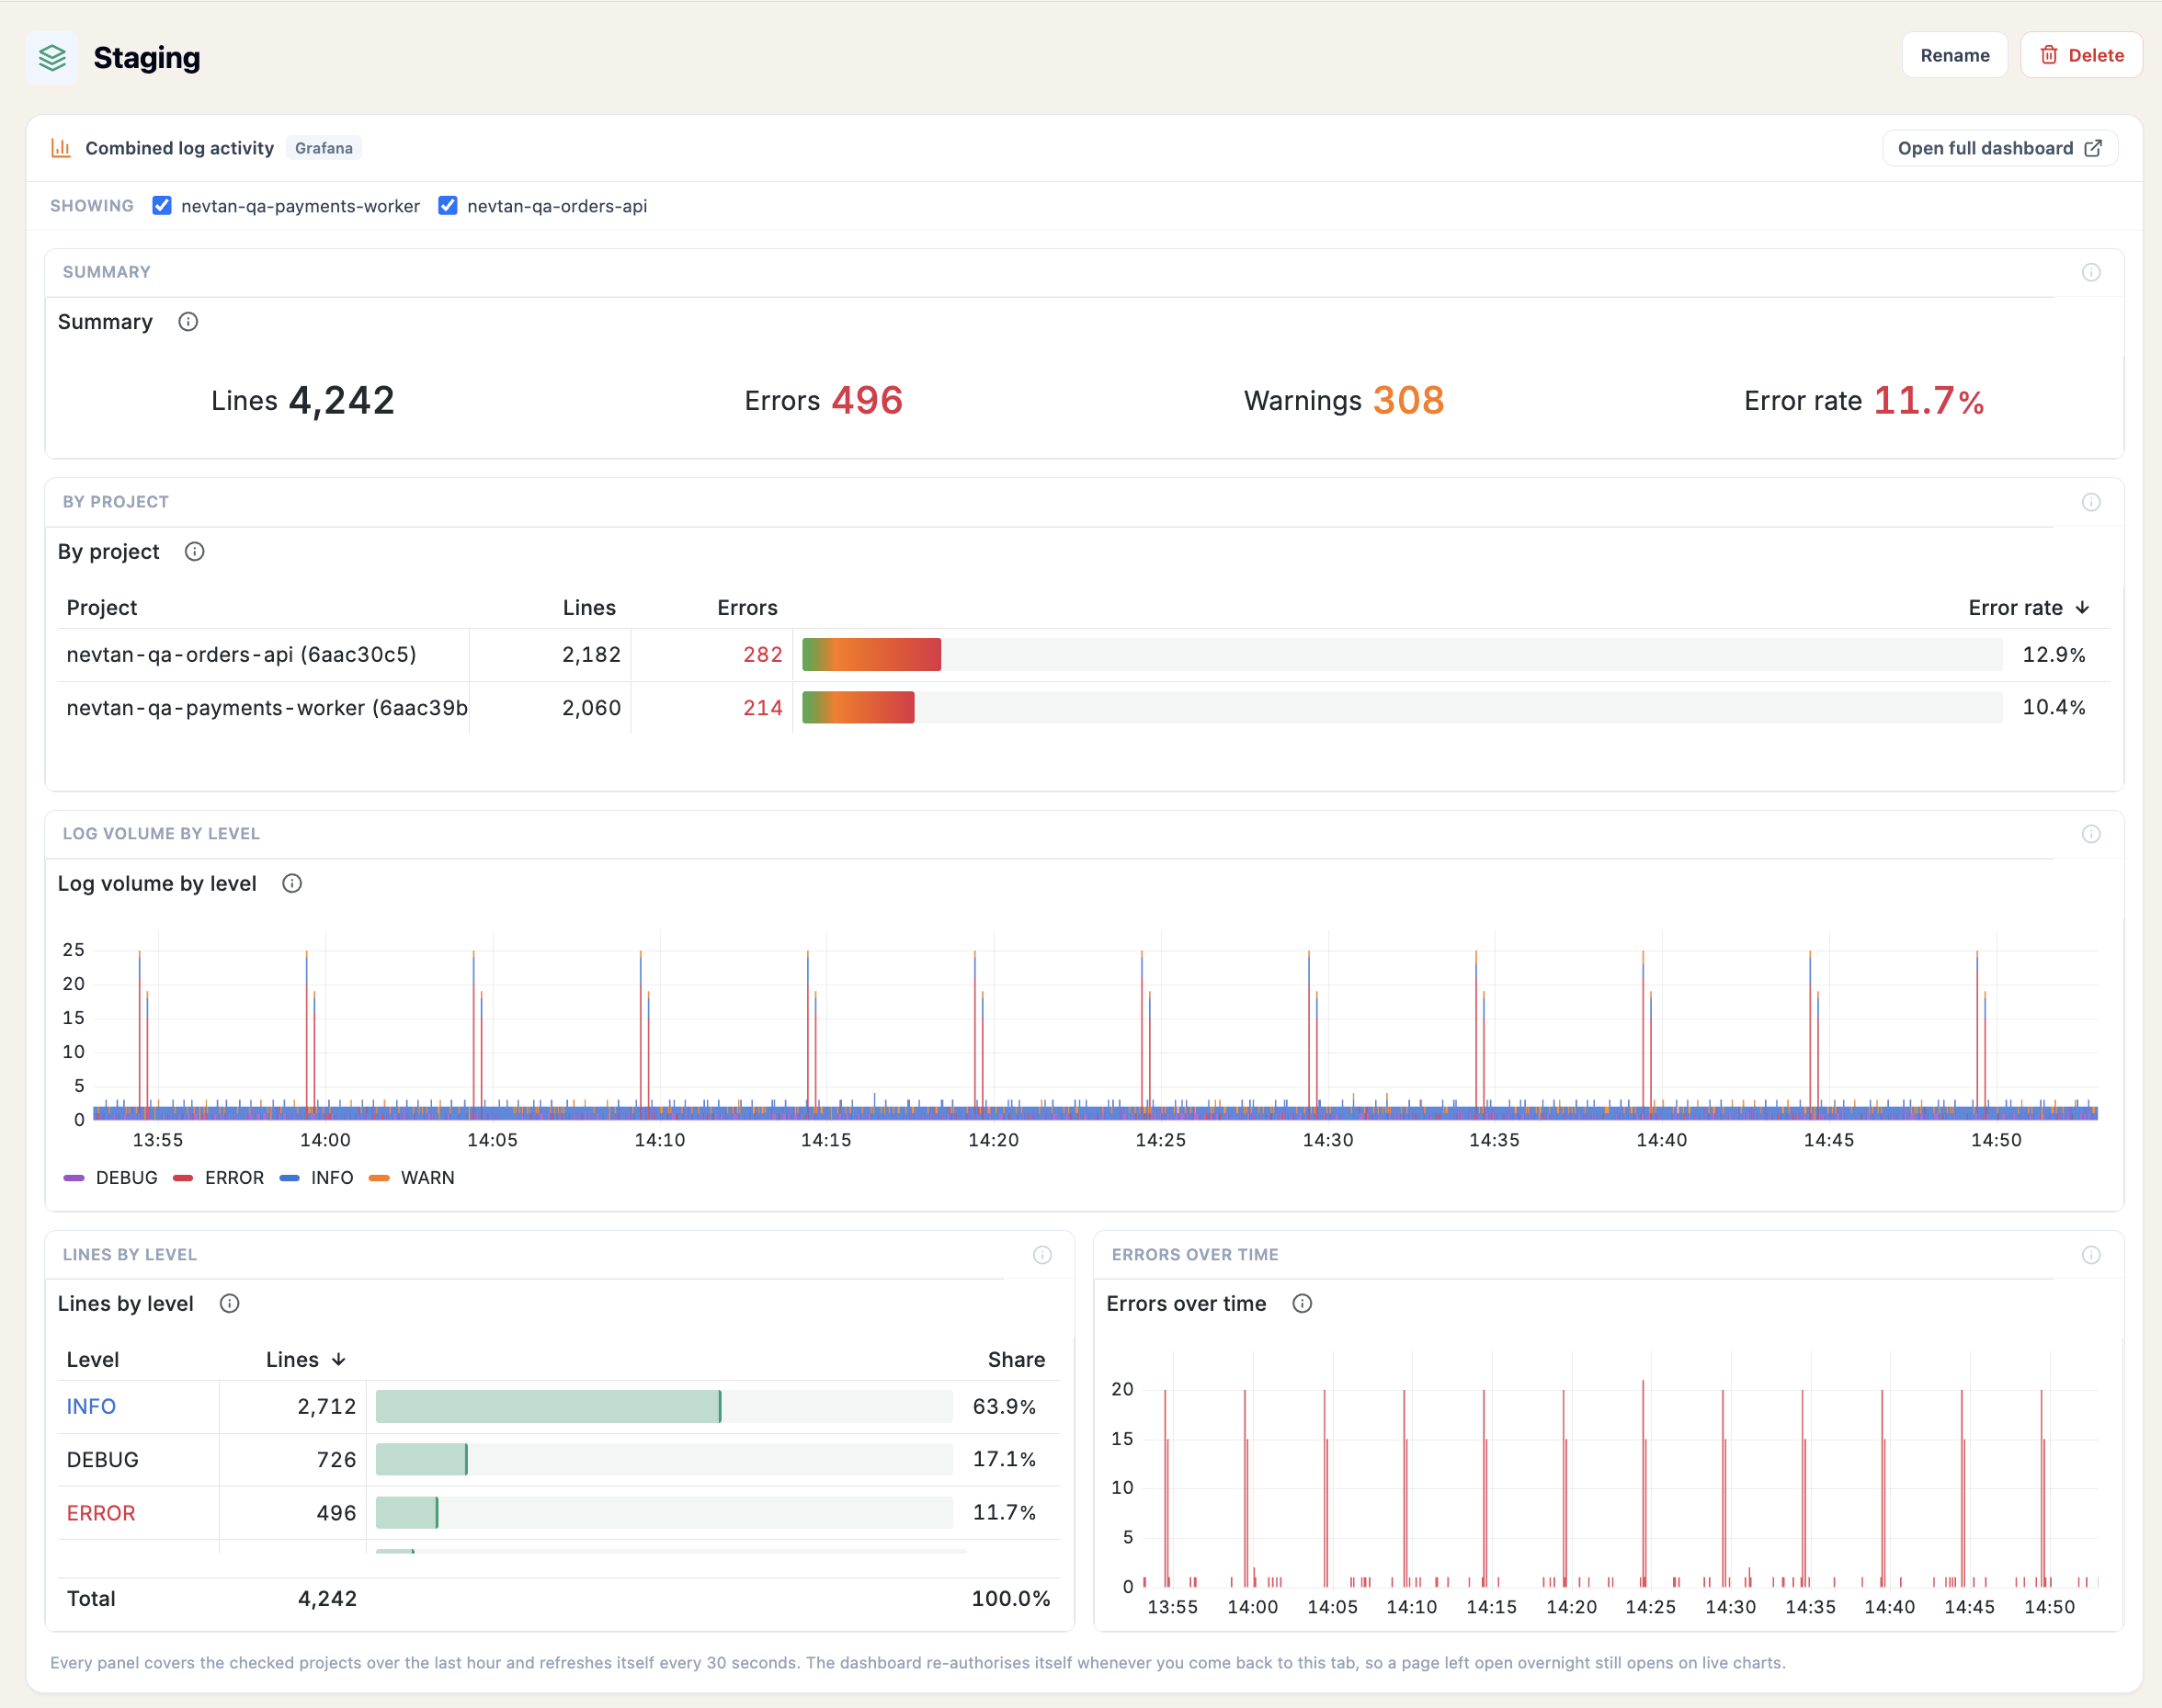The height and width of the screenshot is (1708, 2162).
Task: Sort by the Level column header
Action: (93, 1360)
